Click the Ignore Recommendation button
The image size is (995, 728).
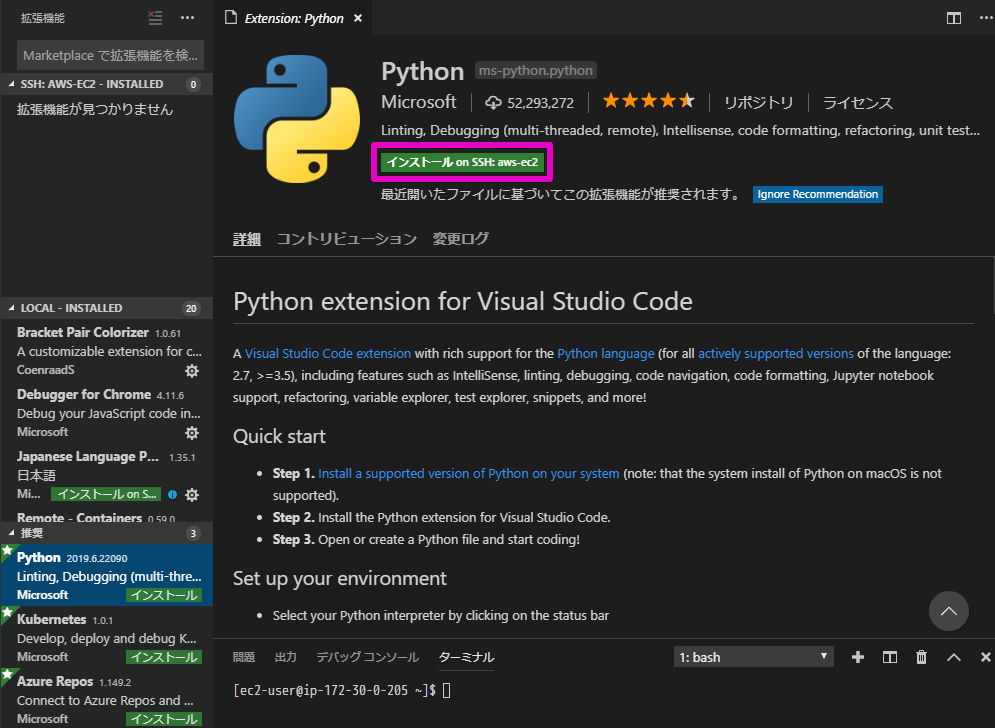[x=817, y=195]
